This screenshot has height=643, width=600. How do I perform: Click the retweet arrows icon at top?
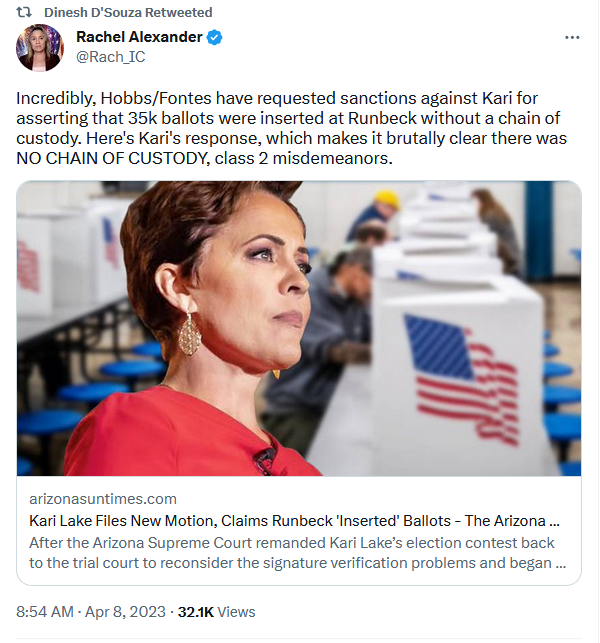[24, 12]
